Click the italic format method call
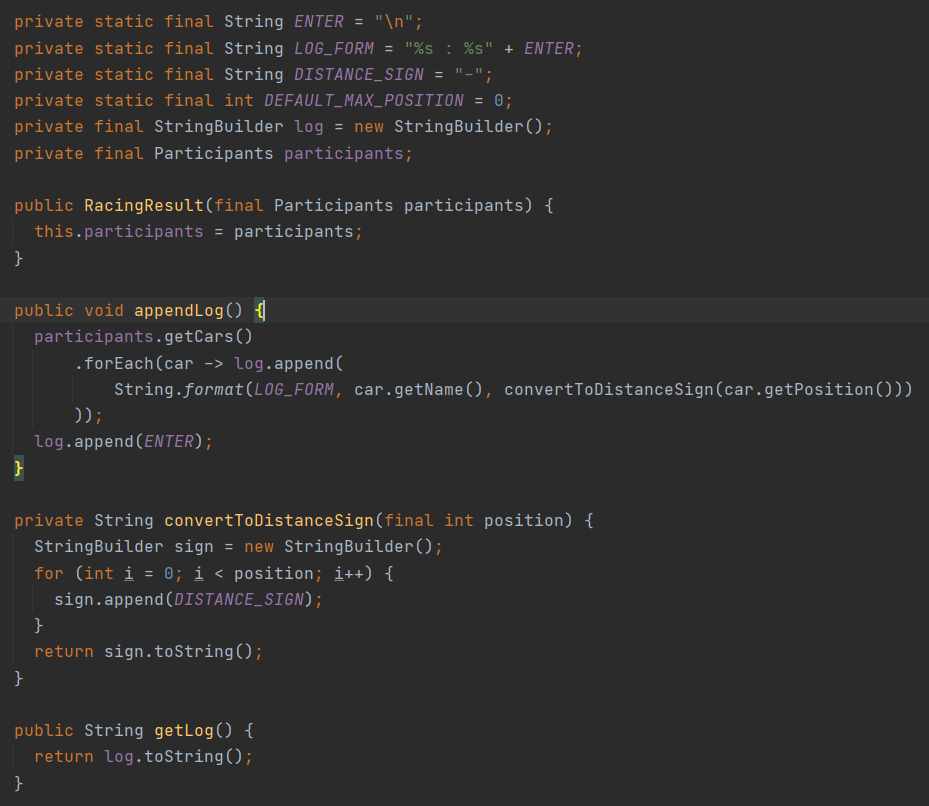Viewport: 929px width, 806px height. click(214, 389)
